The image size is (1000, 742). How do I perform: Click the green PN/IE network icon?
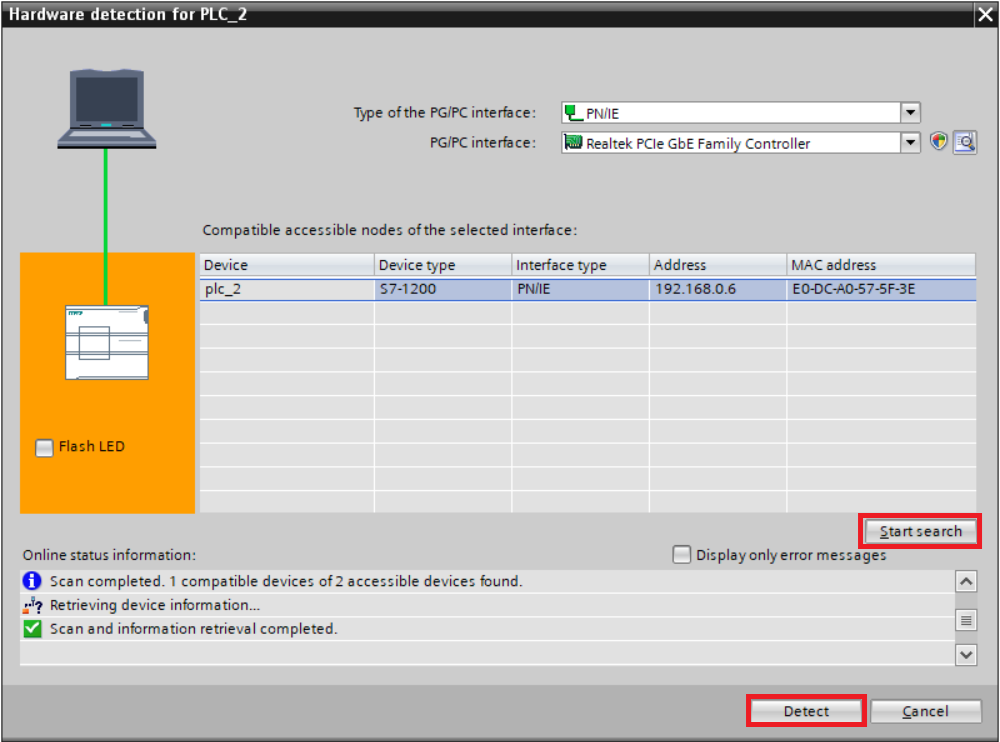click(x=573, y=113)
